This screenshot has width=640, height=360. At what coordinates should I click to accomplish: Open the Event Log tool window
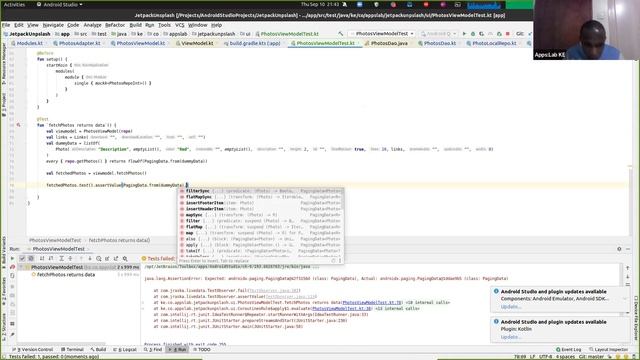(569, 349)
